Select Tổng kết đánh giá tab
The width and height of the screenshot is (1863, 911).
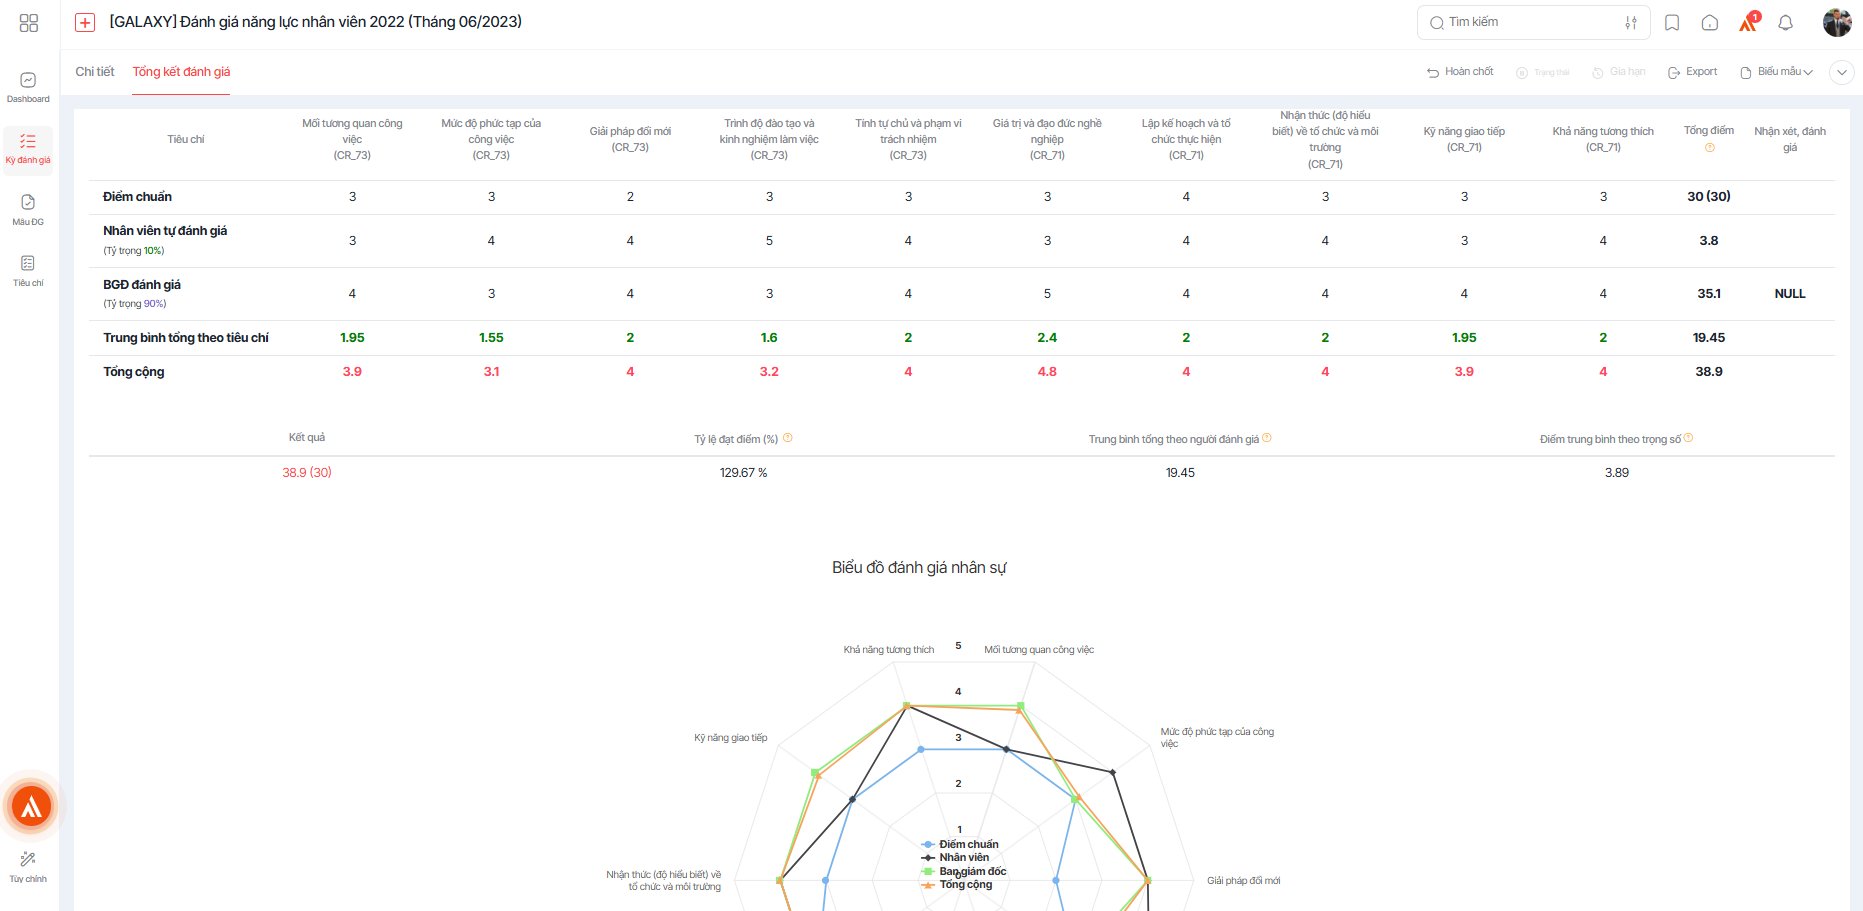181,72
